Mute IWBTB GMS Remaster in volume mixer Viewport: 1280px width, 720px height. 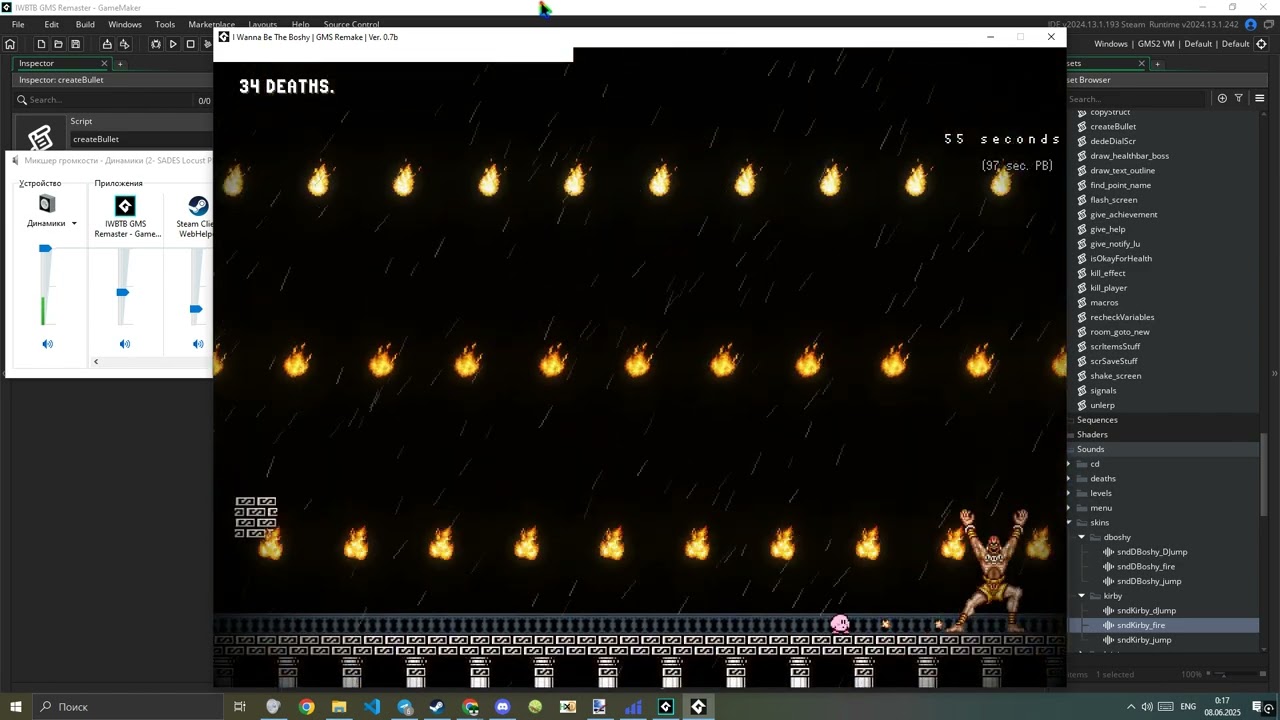click(124, 344)
